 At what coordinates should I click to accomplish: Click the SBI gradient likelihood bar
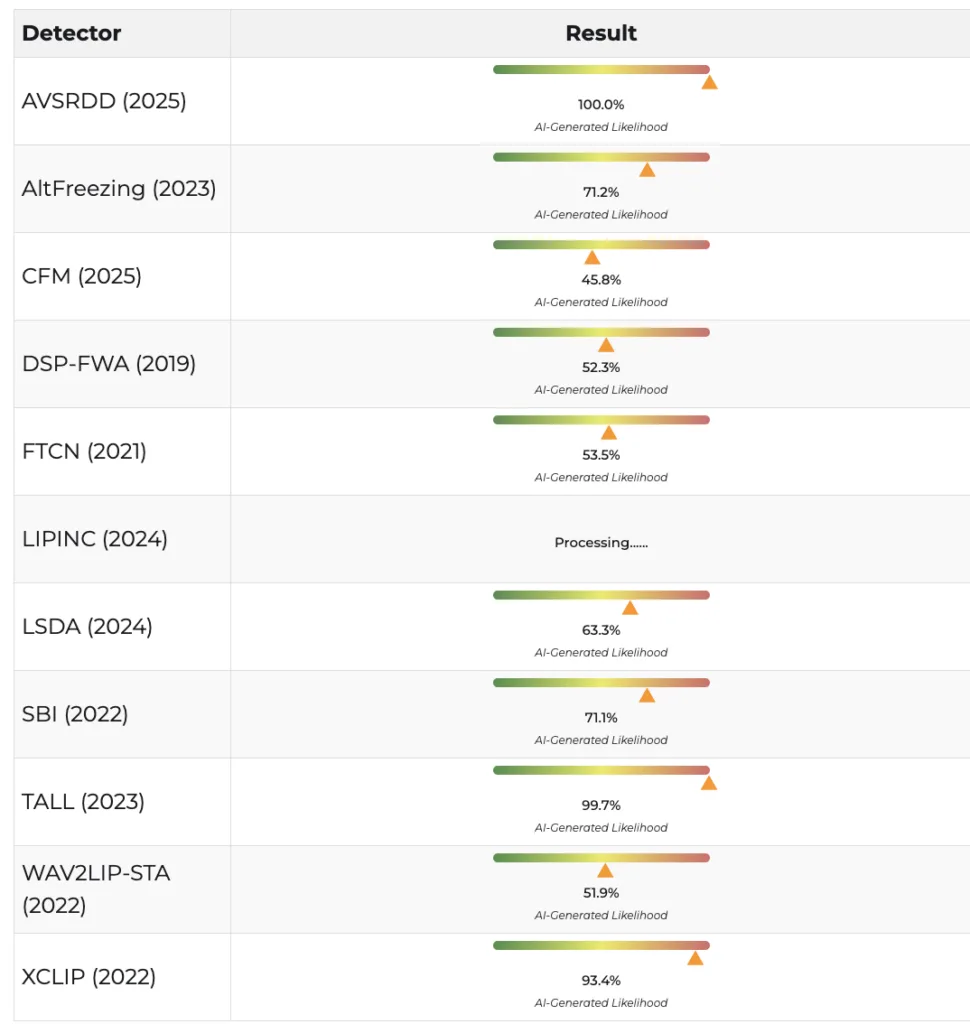coord(601,683)
